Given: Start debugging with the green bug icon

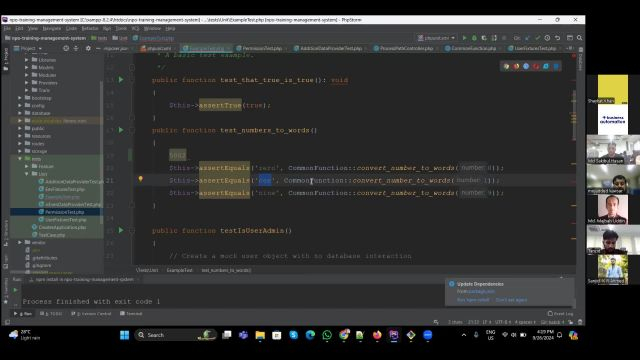Looking at the screenshot, I should [x=474, y=38].
